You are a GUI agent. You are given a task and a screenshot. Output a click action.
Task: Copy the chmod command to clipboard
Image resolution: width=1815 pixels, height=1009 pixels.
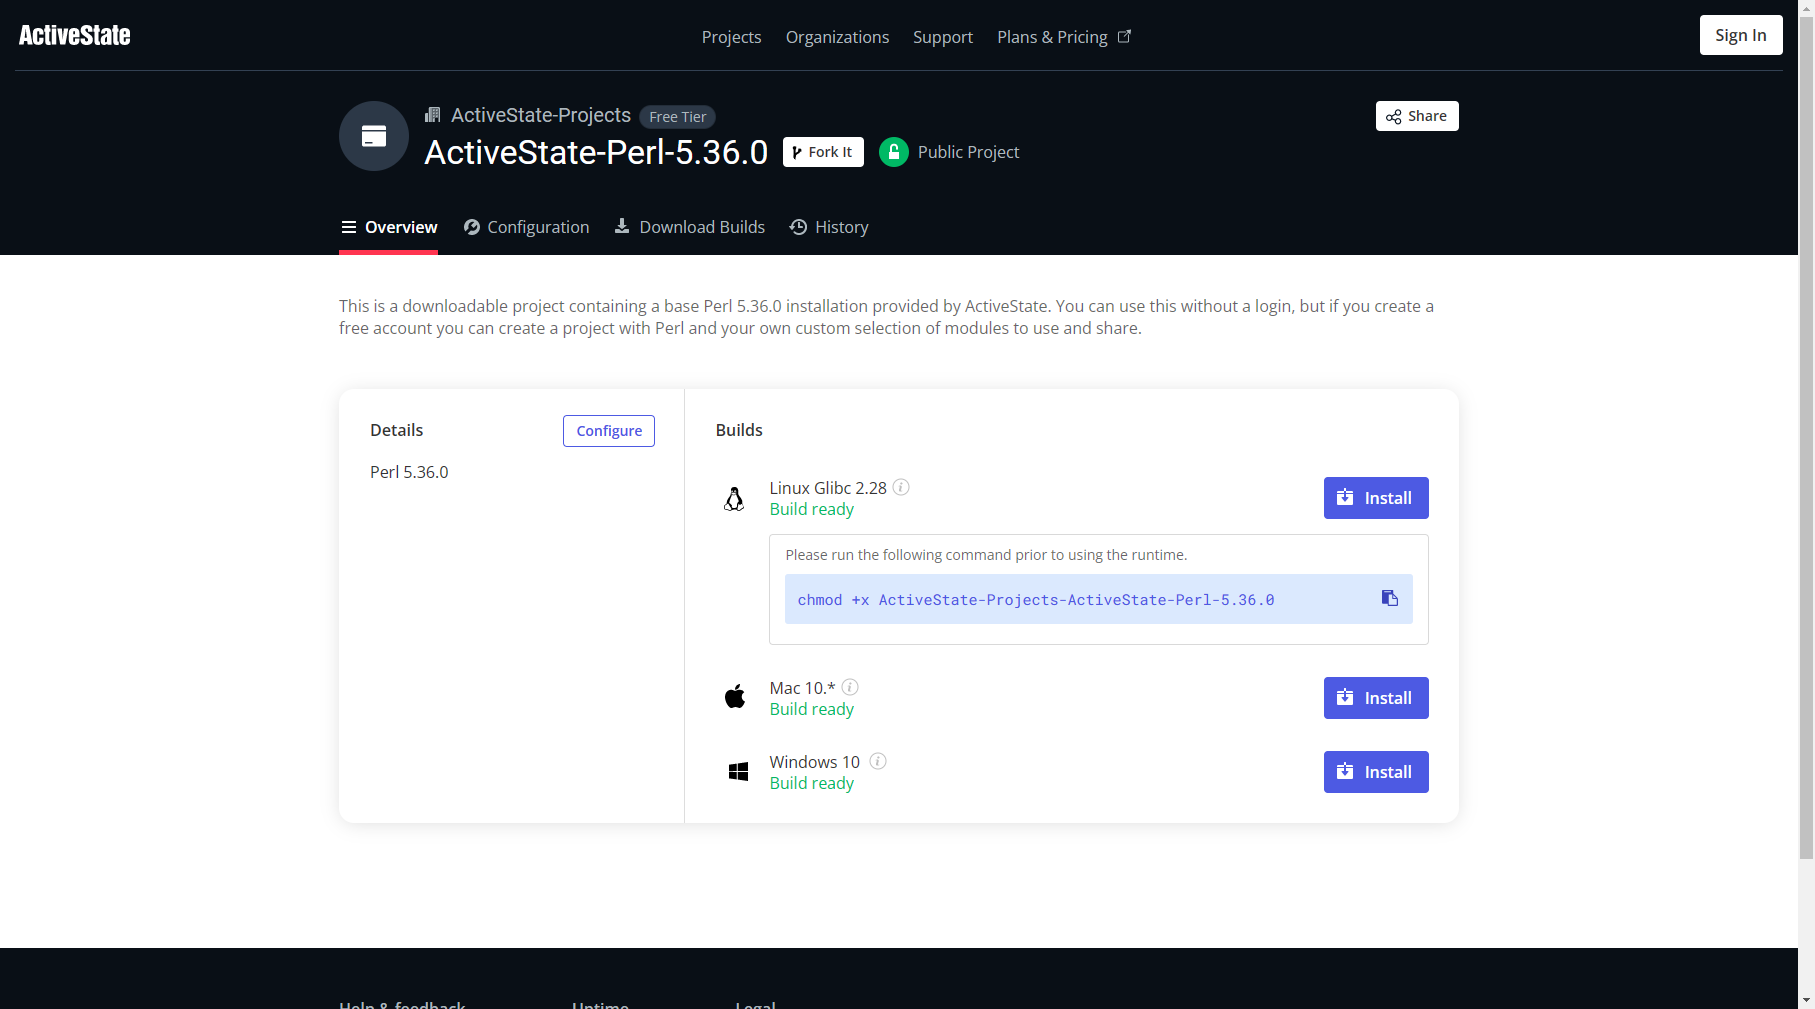1390,598
